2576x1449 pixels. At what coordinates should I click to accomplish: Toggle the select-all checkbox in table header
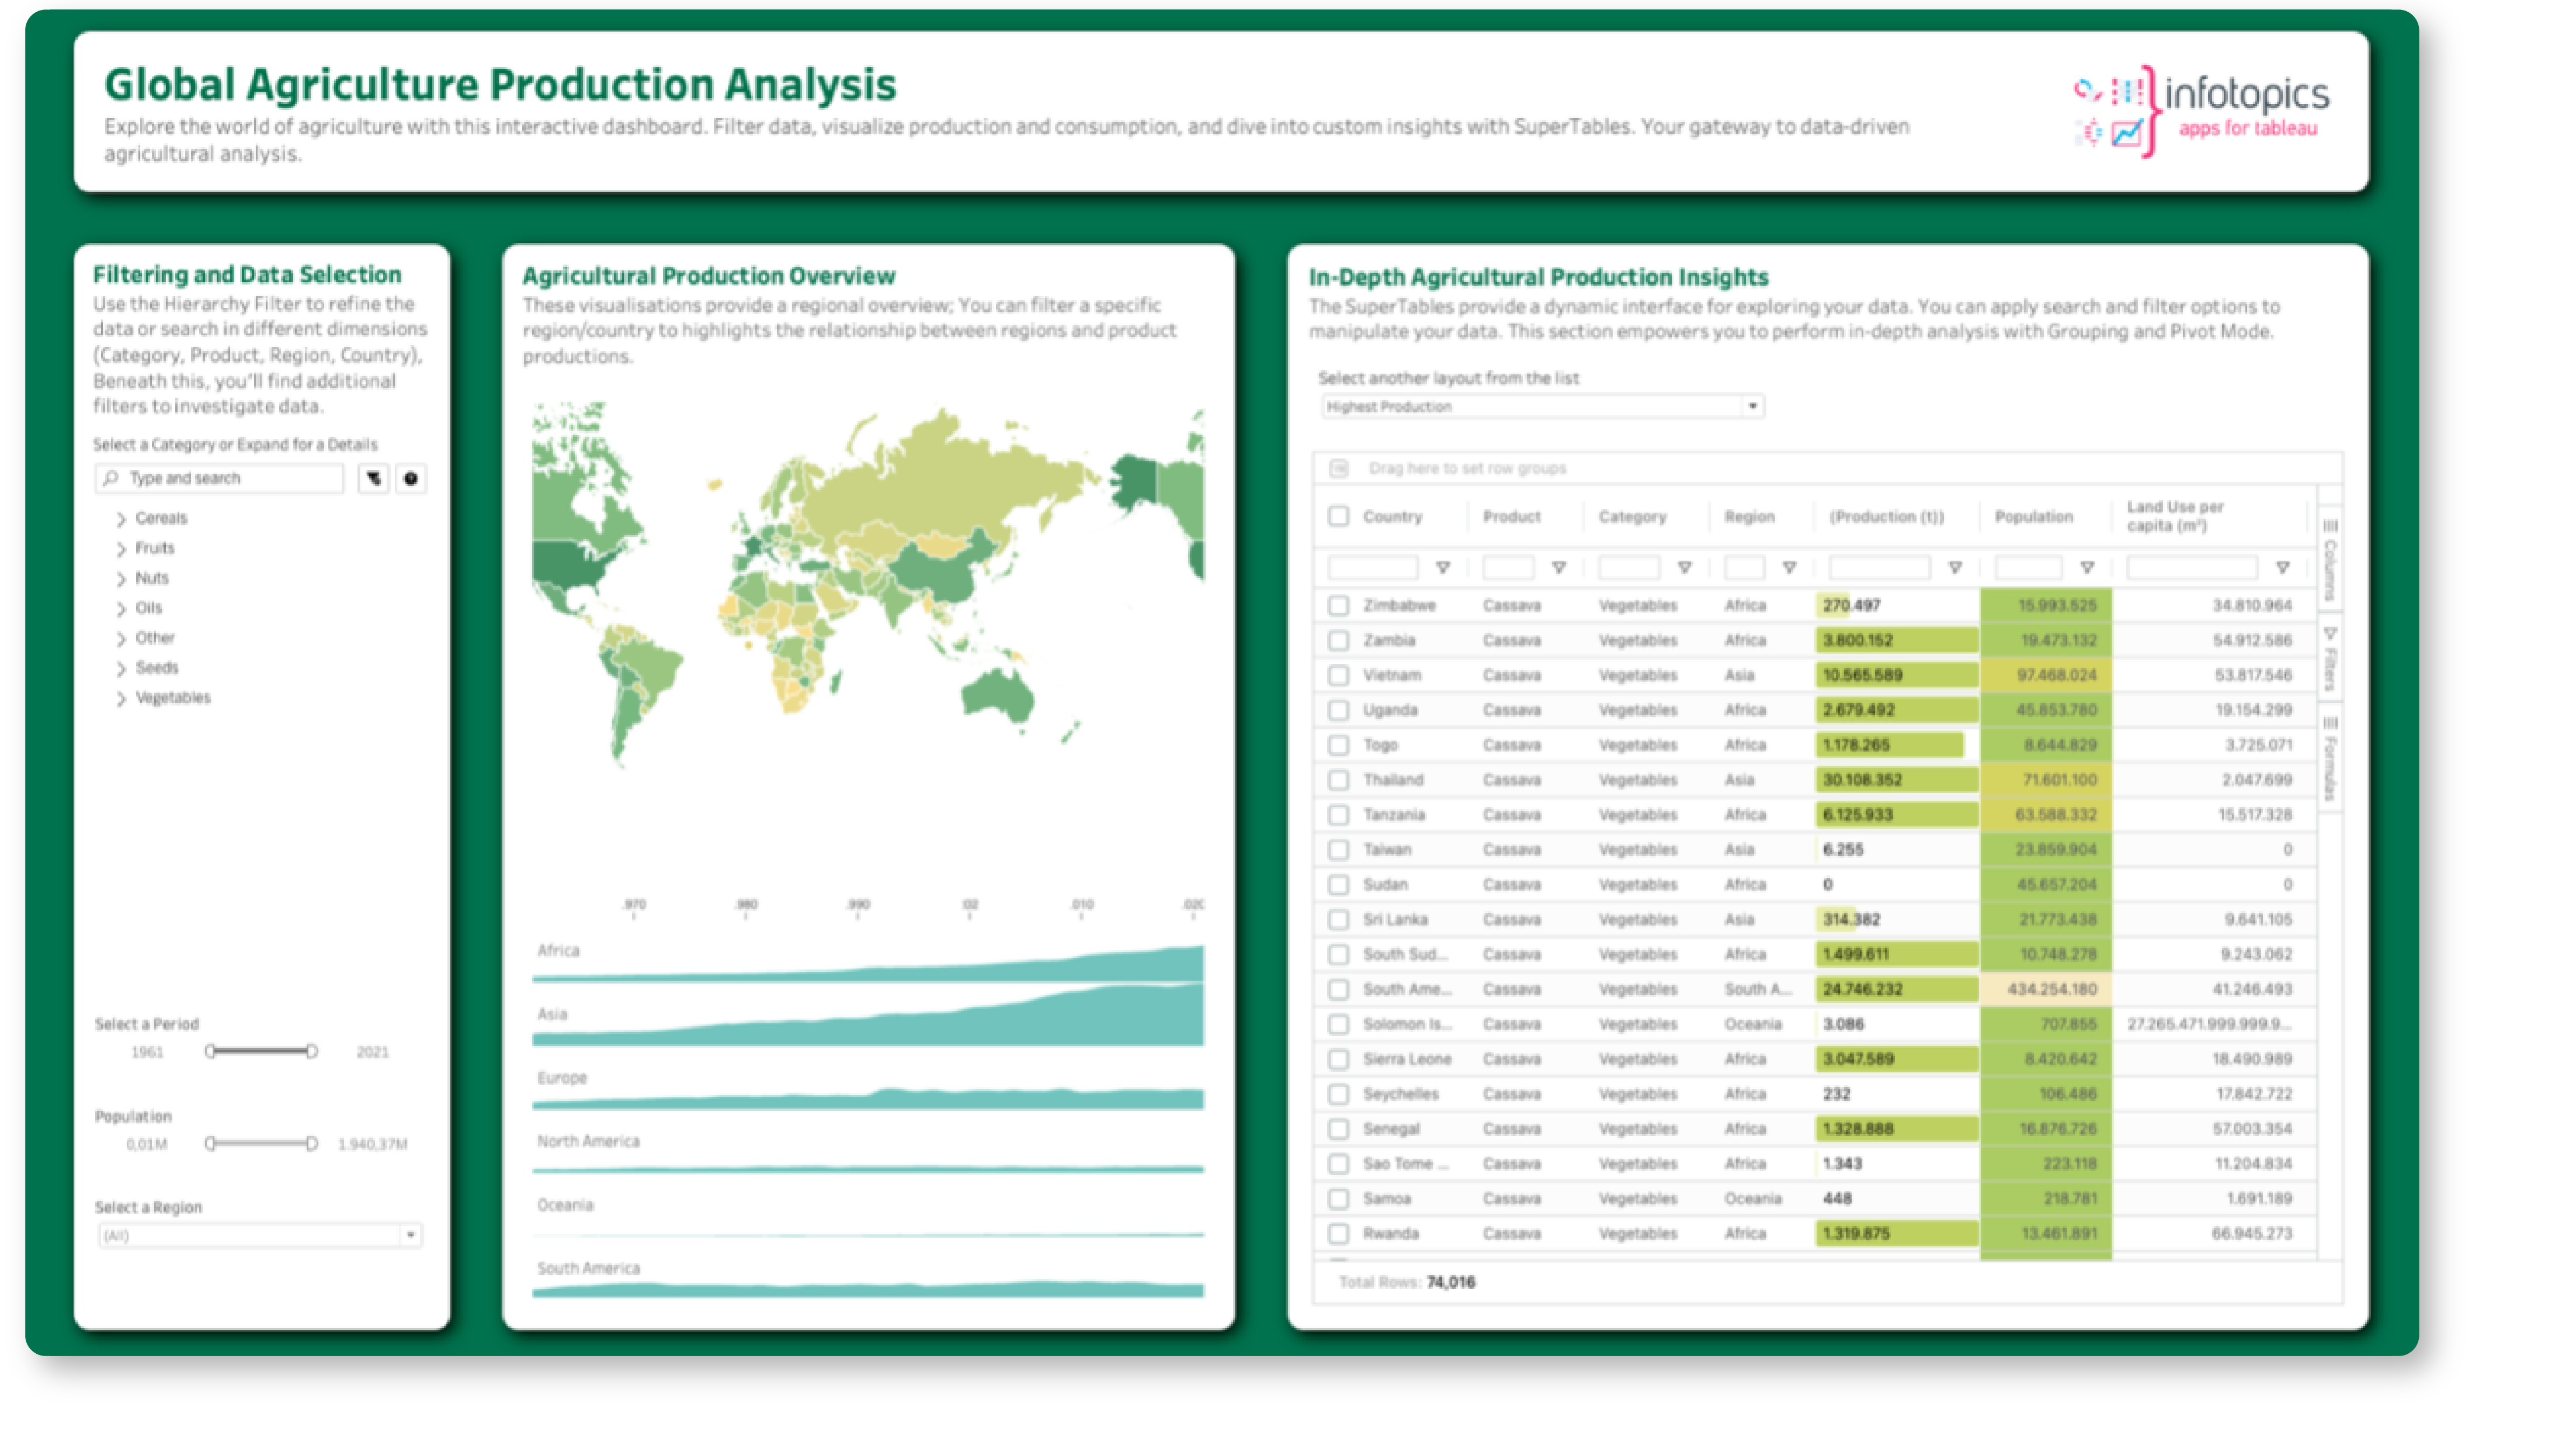(x=1338, y=516)
